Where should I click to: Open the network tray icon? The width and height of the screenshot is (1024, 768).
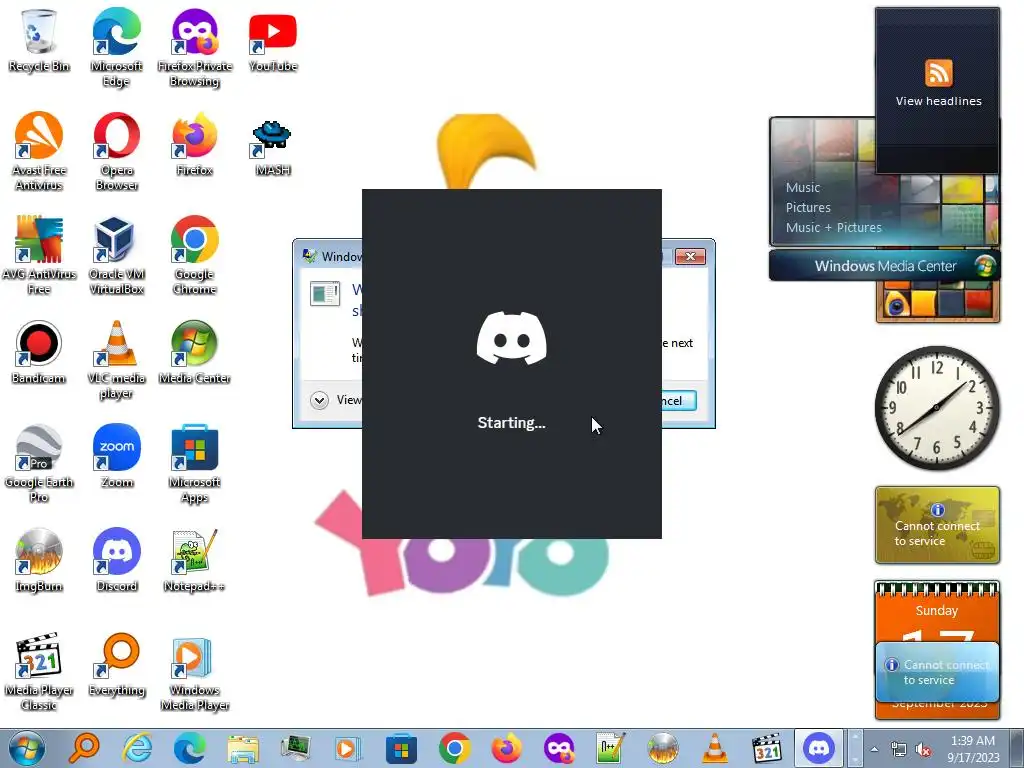coord(899,750)
